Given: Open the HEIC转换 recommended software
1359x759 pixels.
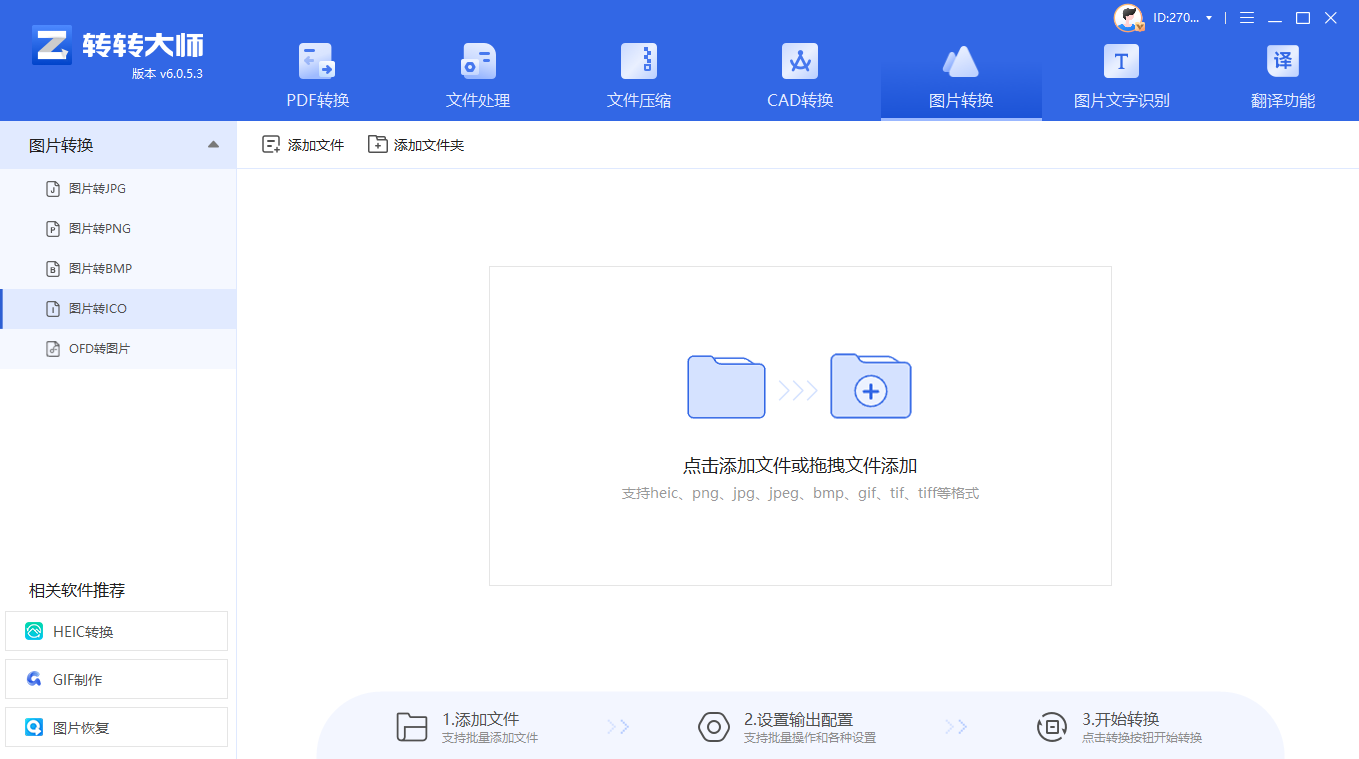Looking at the screenshot, I should (x=116, y=632).
